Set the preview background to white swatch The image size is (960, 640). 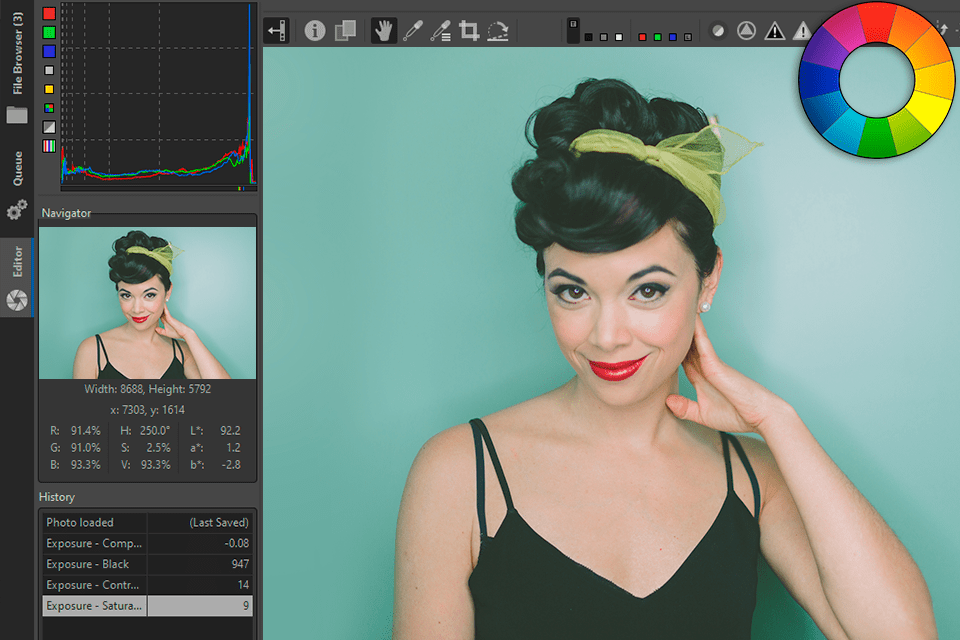(620, 37)
